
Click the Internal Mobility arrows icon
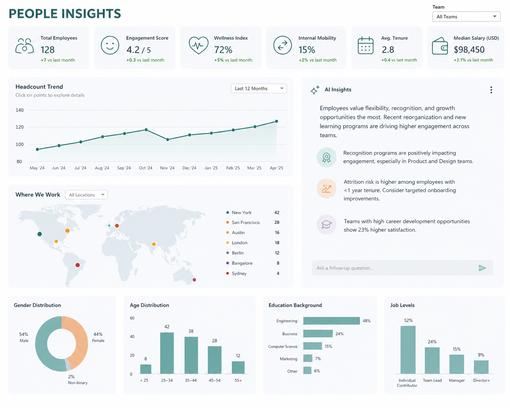click(282, 45)
